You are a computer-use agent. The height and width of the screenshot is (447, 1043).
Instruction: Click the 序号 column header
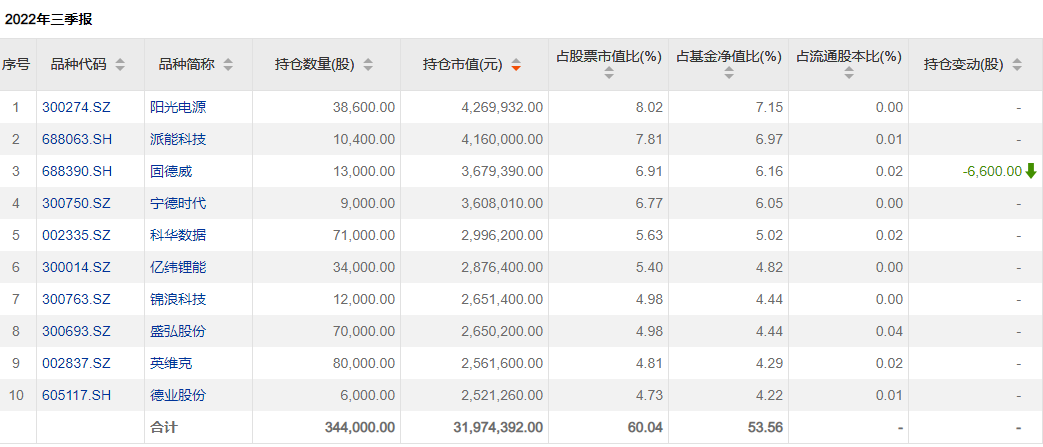pyautogui.click(x=16, y=65)
